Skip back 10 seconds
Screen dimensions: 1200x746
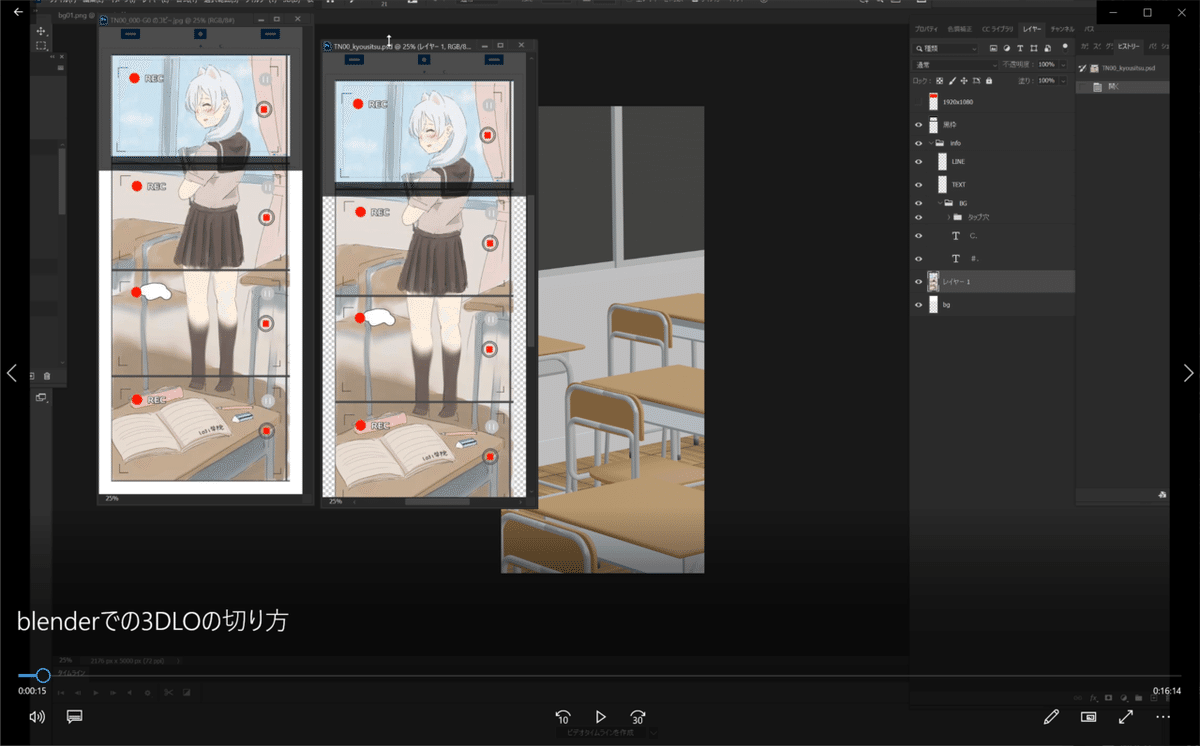point(563,717)
